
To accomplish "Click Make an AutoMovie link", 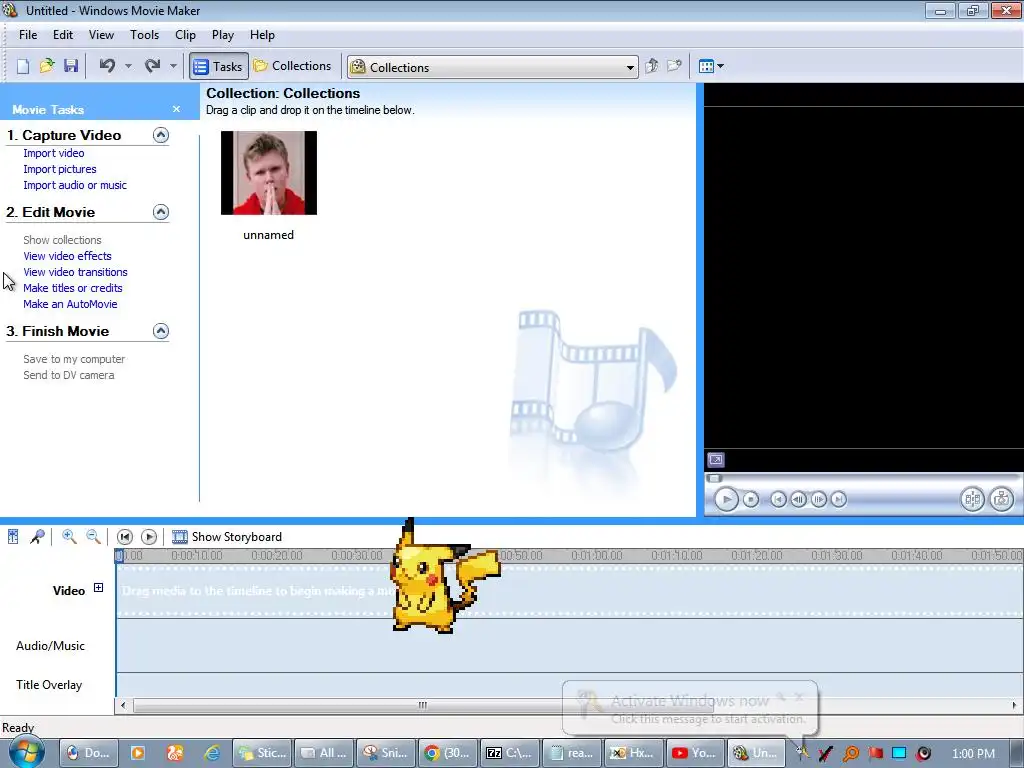I will click(71, 304).
